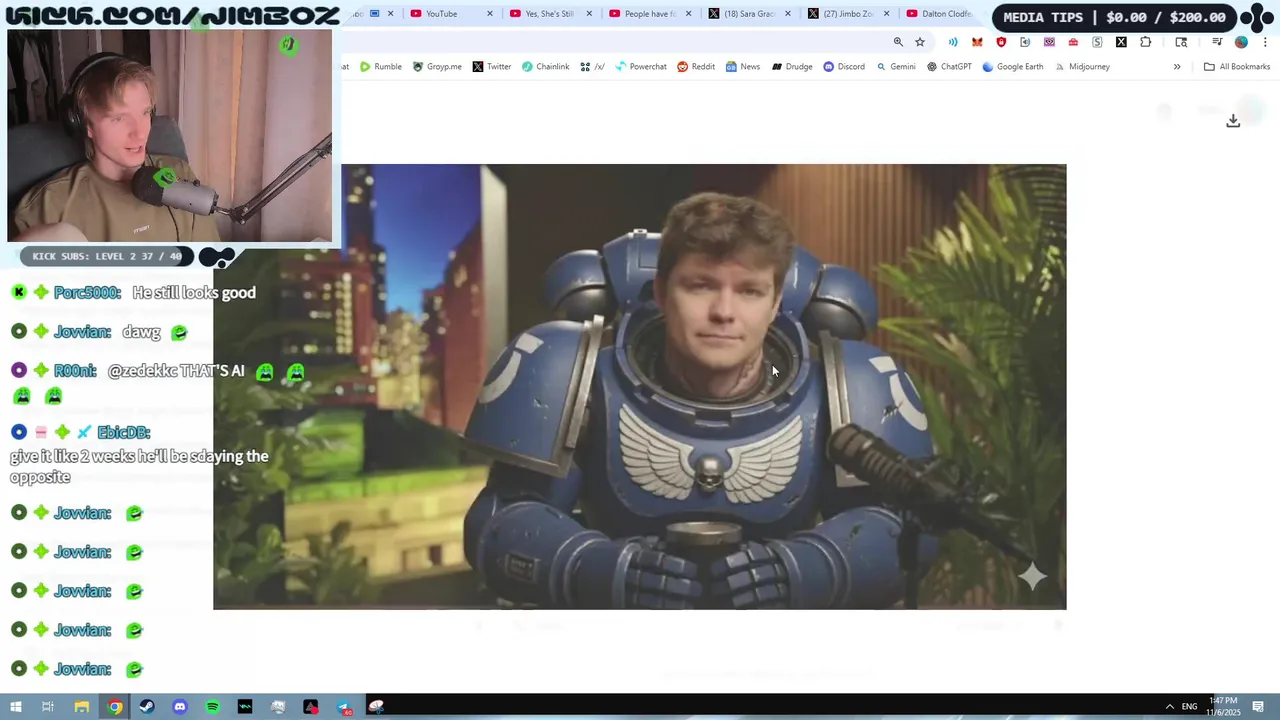The image size is (1280, 720).
Task: Click the Kick Subs level progress bar
Action: [106, 256]
